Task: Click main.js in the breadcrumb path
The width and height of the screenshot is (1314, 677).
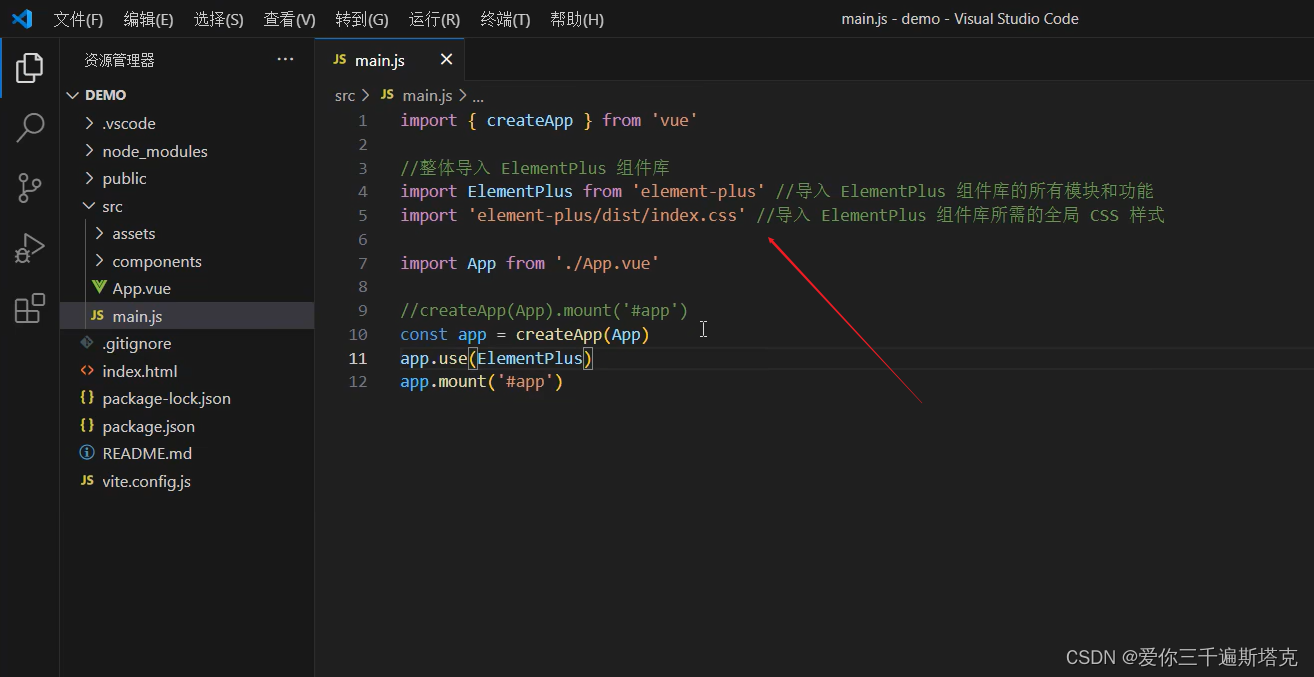Action: tap(427, 95)
